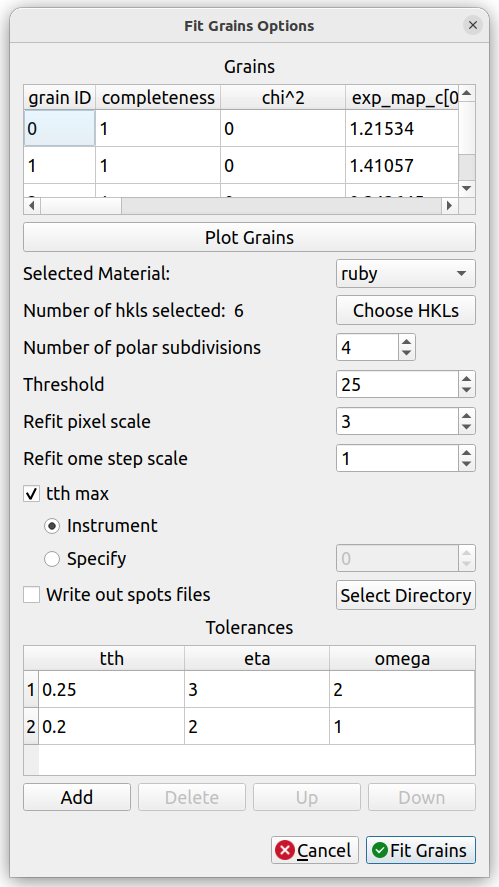This screenshot has width=499, height=887.
Task: Click eta tolerance cell 3
Action: coord(257,690)
